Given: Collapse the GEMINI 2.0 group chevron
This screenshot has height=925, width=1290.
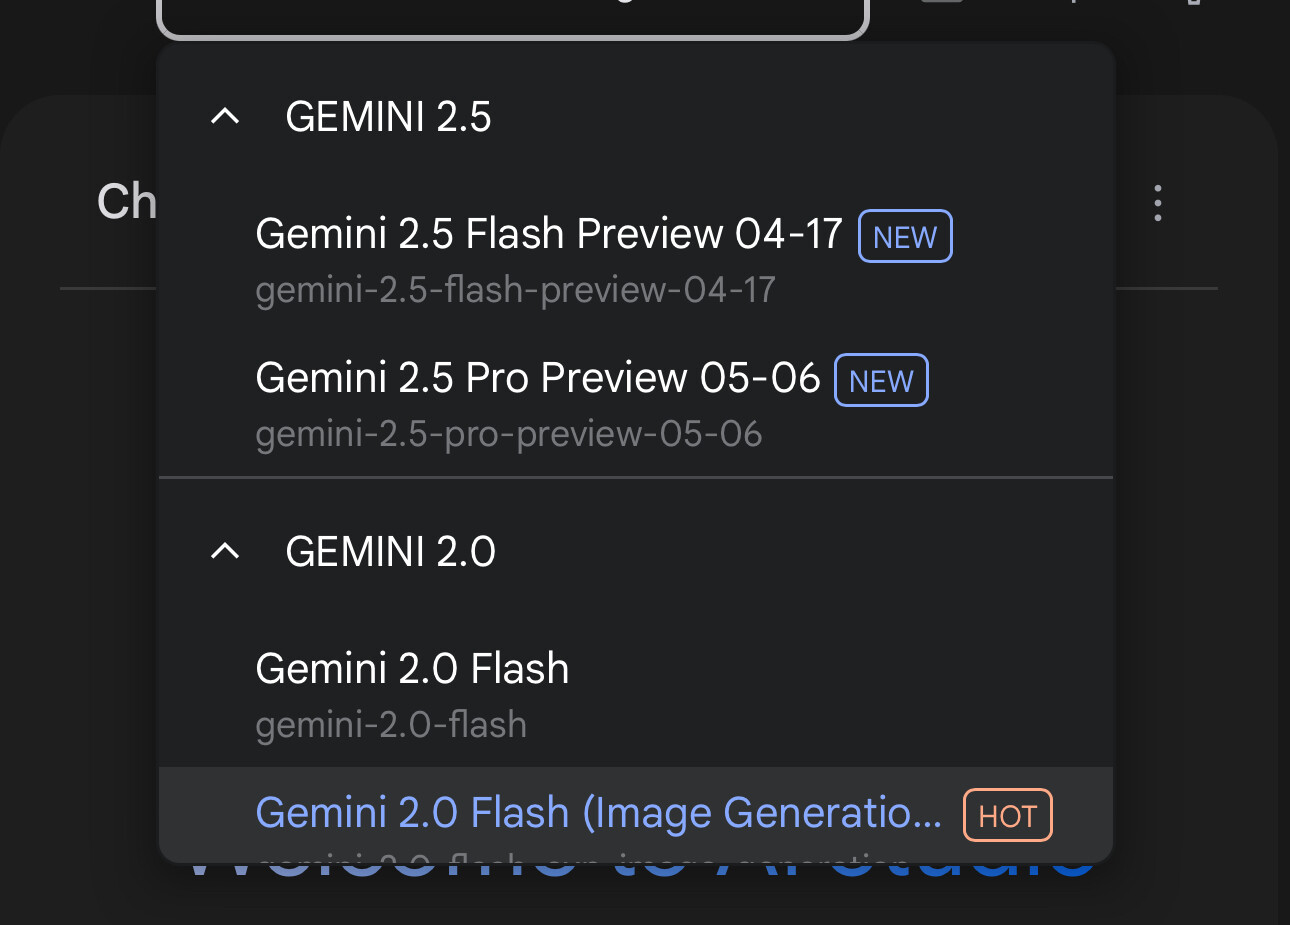Looking at the screenshot, I should 226,551.
